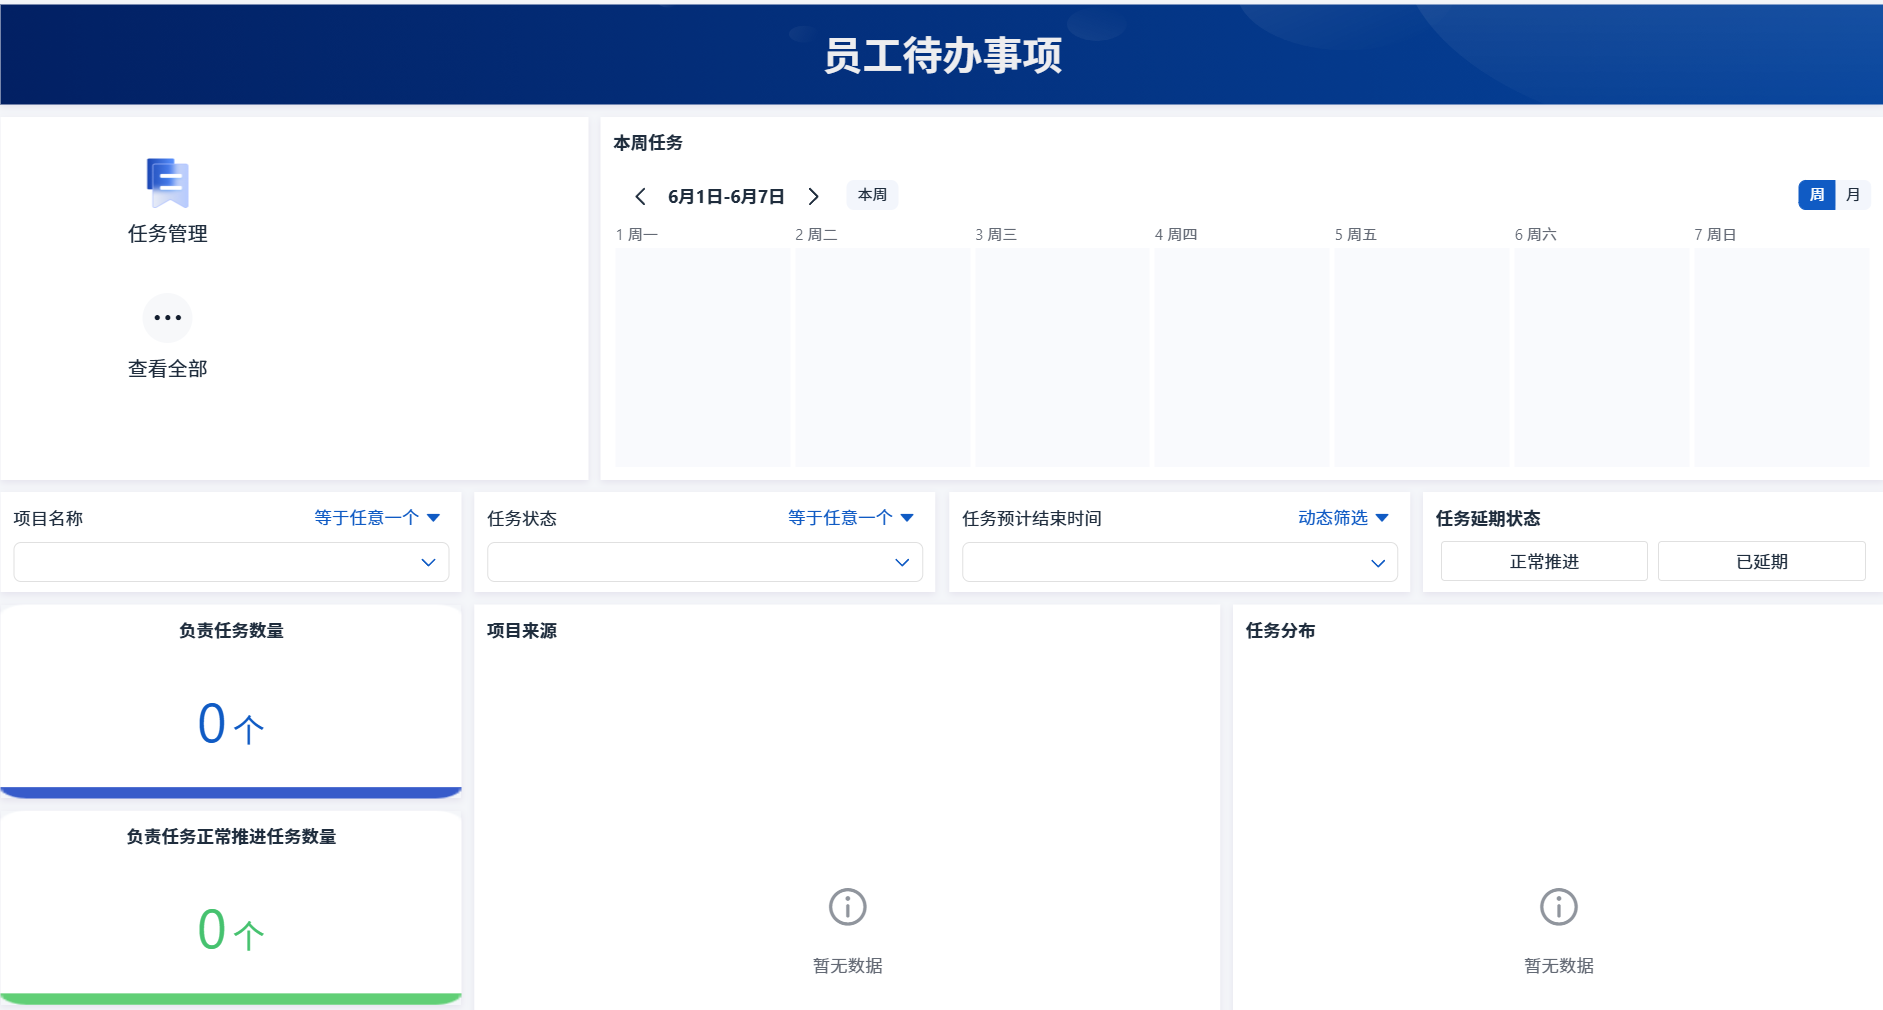Click info icon in 项目来源 panel
This screenshot has width=1883, height=1010.
[848, 907]
